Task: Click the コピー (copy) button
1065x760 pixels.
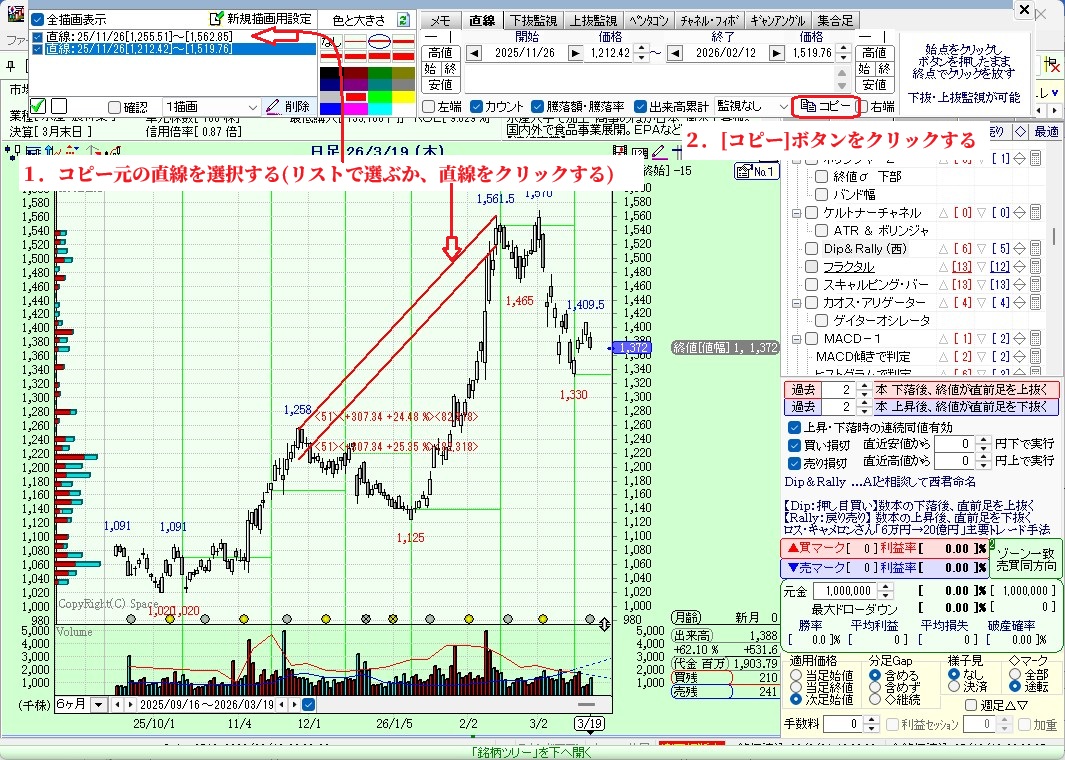Action: tap(825, 106)
